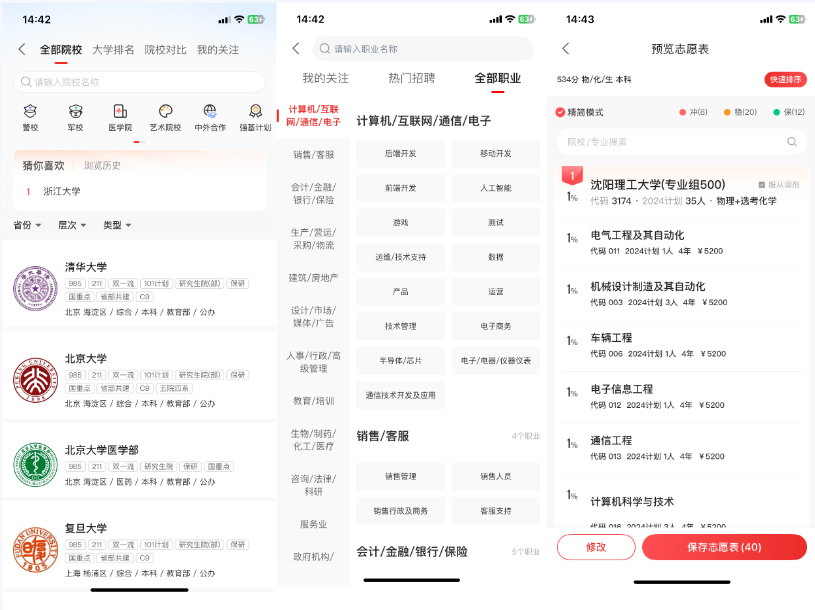Focus the 请输入院校名称 search field
815x610 pixels.
(x=139, y=82)
